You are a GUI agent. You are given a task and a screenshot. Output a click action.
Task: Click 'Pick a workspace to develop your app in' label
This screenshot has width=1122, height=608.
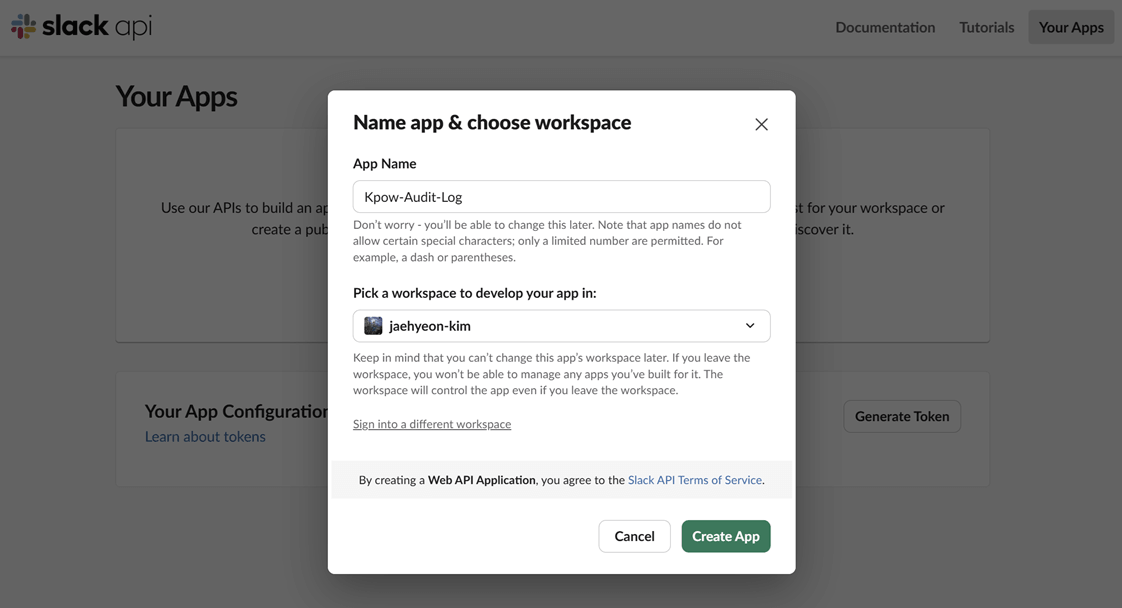pyautogui.click(x=474, y=293)
